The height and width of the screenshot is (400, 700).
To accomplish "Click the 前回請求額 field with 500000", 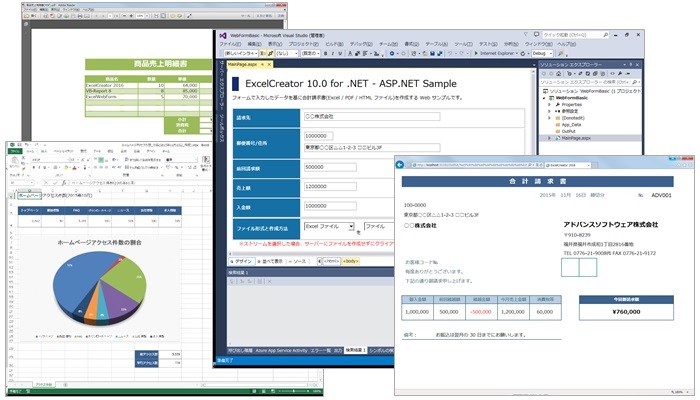I will [330, 167].
